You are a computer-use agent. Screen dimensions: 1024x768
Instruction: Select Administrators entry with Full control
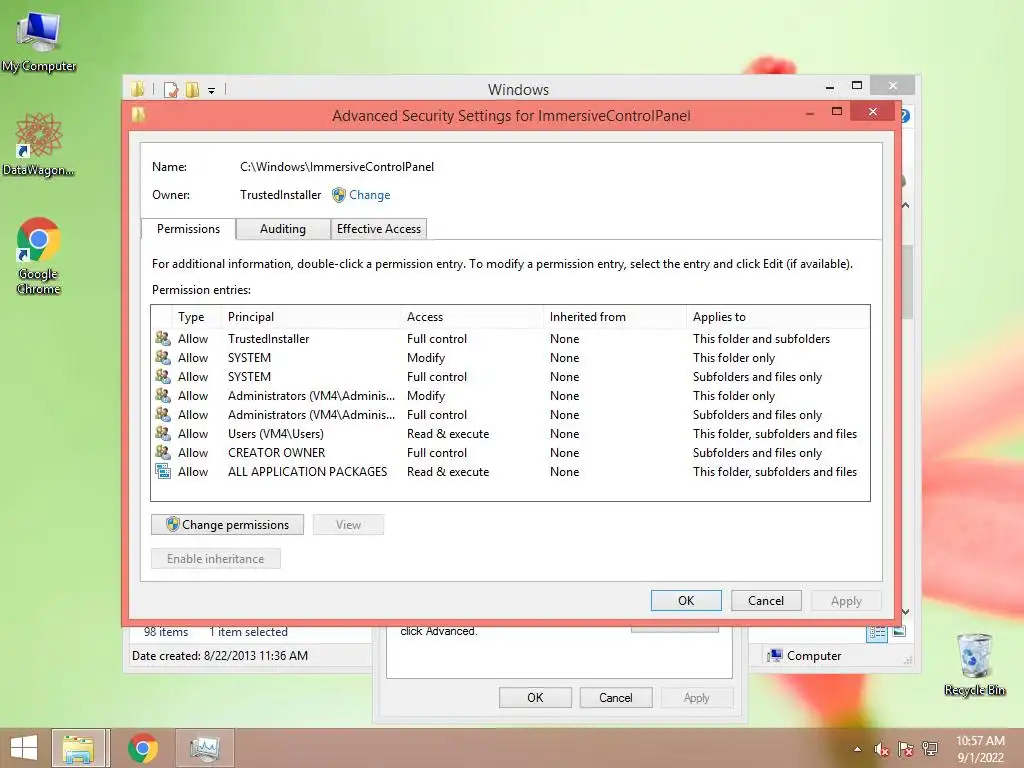510,415
